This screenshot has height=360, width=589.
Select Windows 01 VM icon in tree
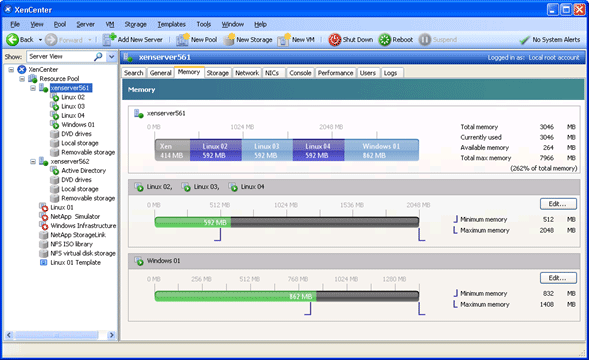[x=54, y=124]
